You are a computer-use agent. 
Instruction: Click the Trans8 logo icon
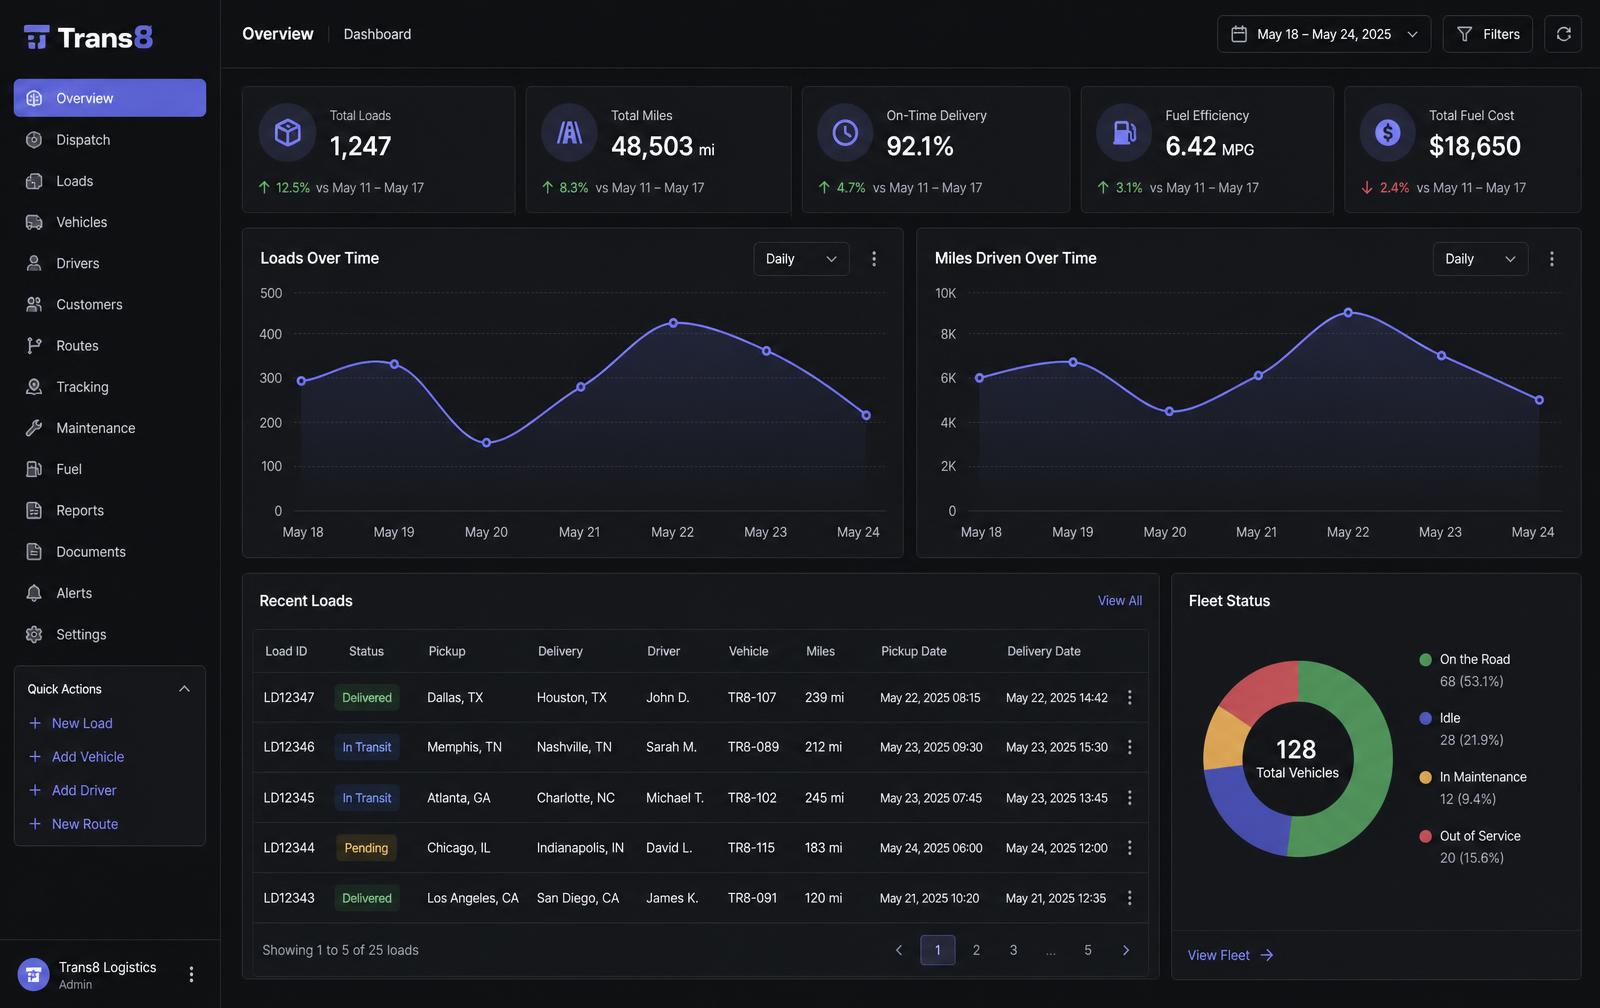tap(37, 37)
